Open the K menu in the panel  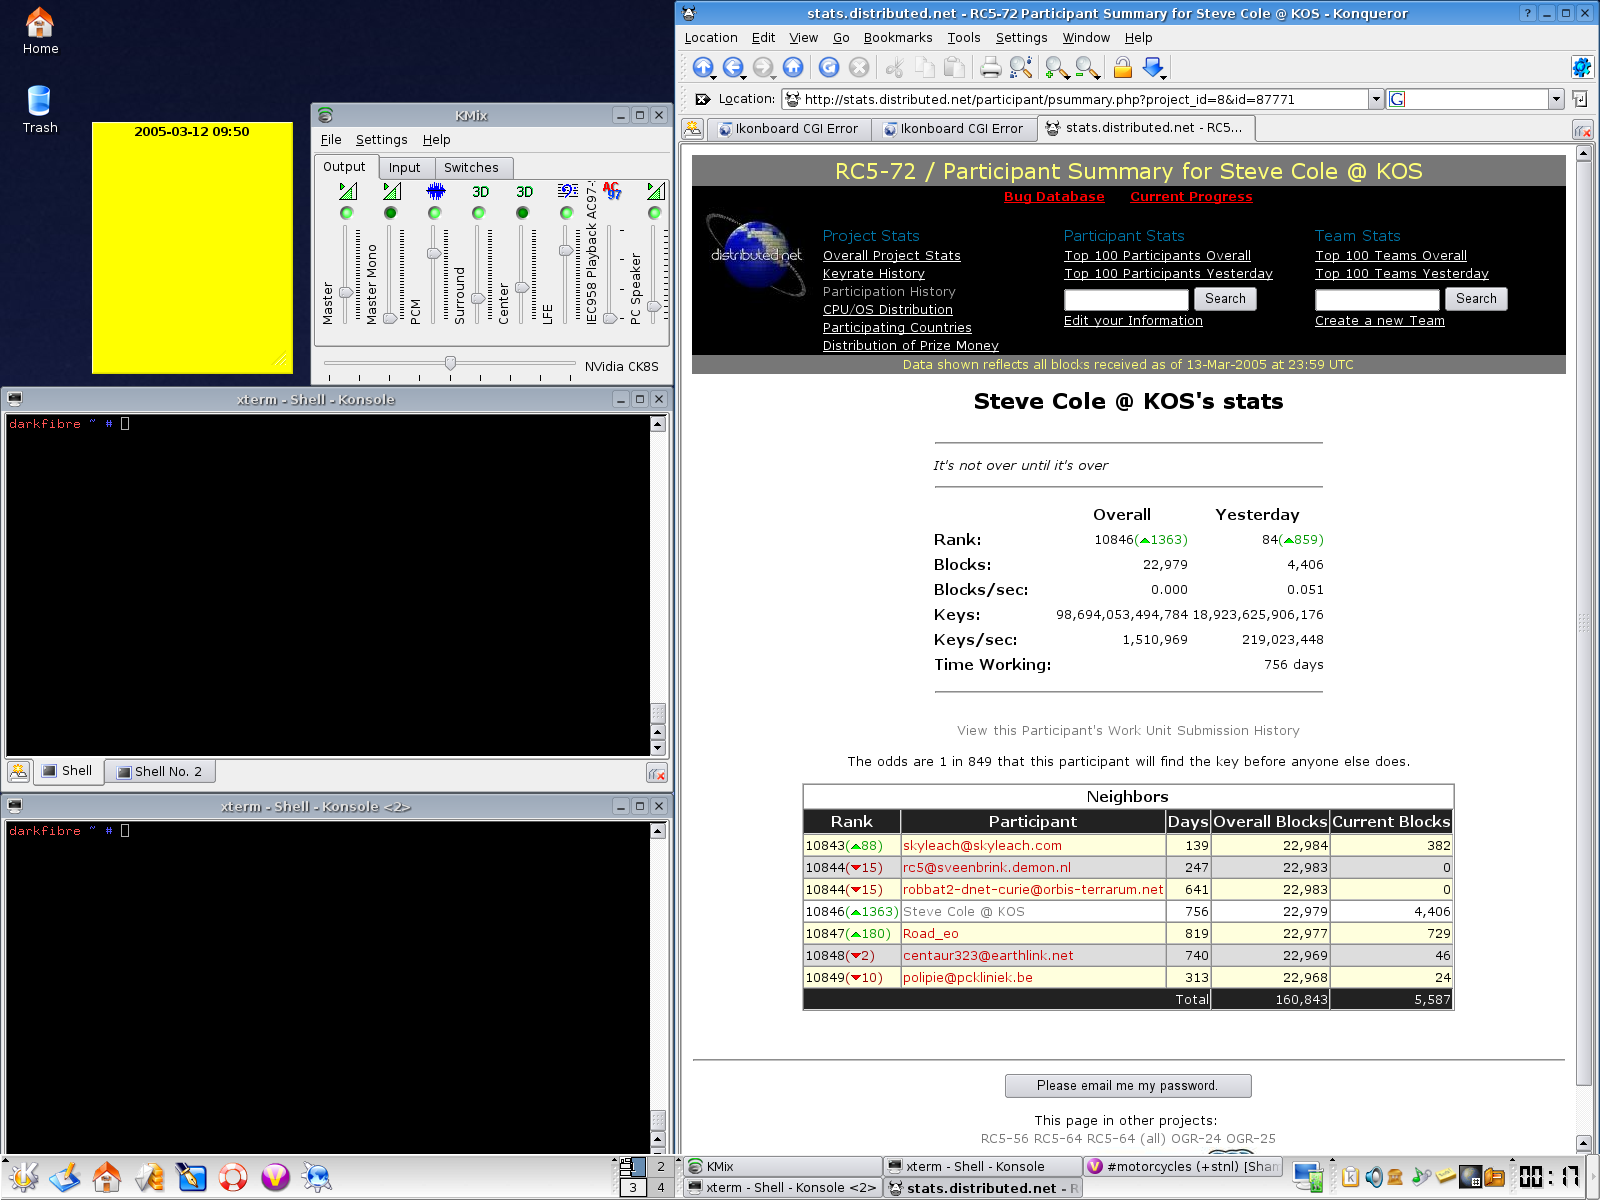(23, 1177)
